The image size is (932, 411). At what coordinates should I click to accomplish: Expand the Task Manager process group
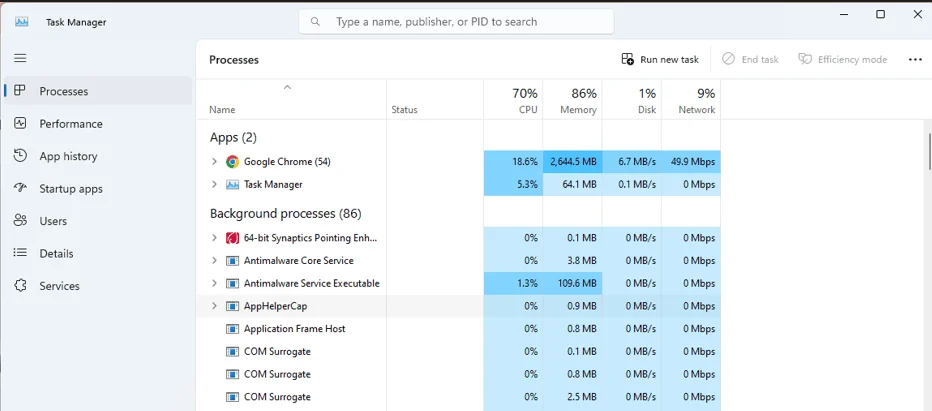(x=215, y=184)
